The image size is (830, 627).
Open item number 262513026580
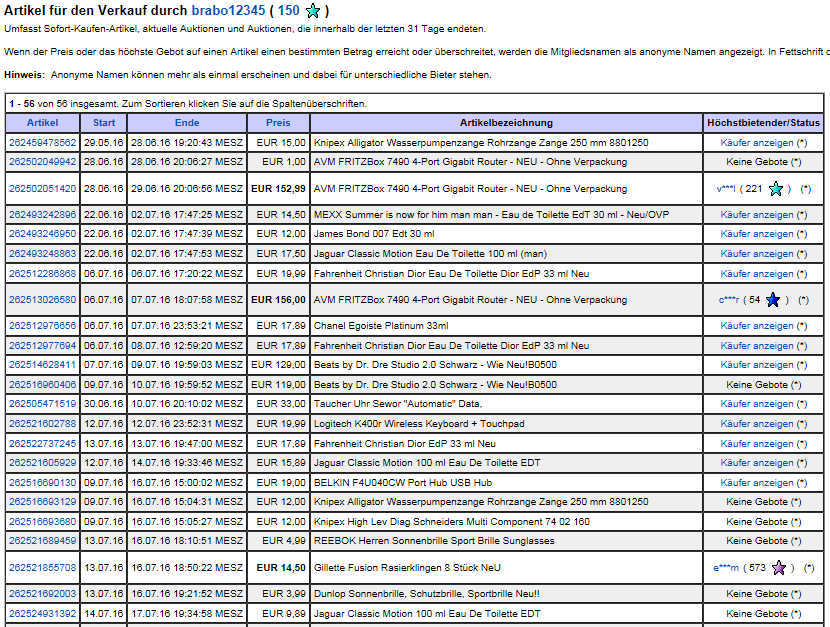[42, 300]
